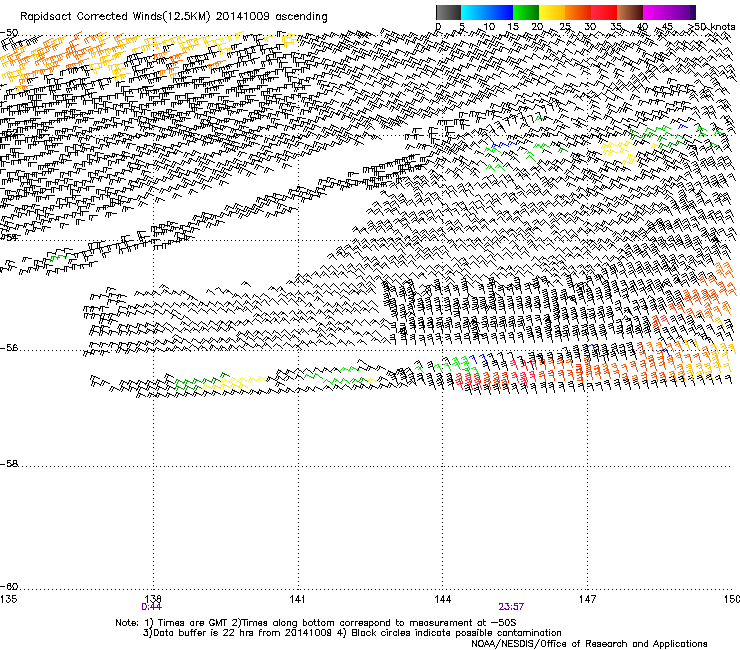Choose the magenta 40-45 knots legend swatch

tap(656, 12)
